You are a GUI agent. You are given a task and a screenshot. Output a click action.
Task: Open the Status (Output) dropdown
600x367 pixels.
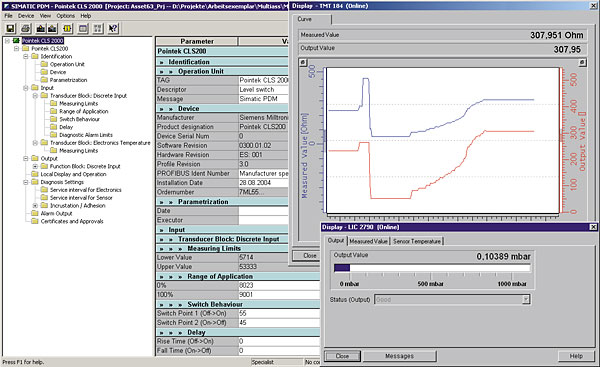(x=526, y=299)
